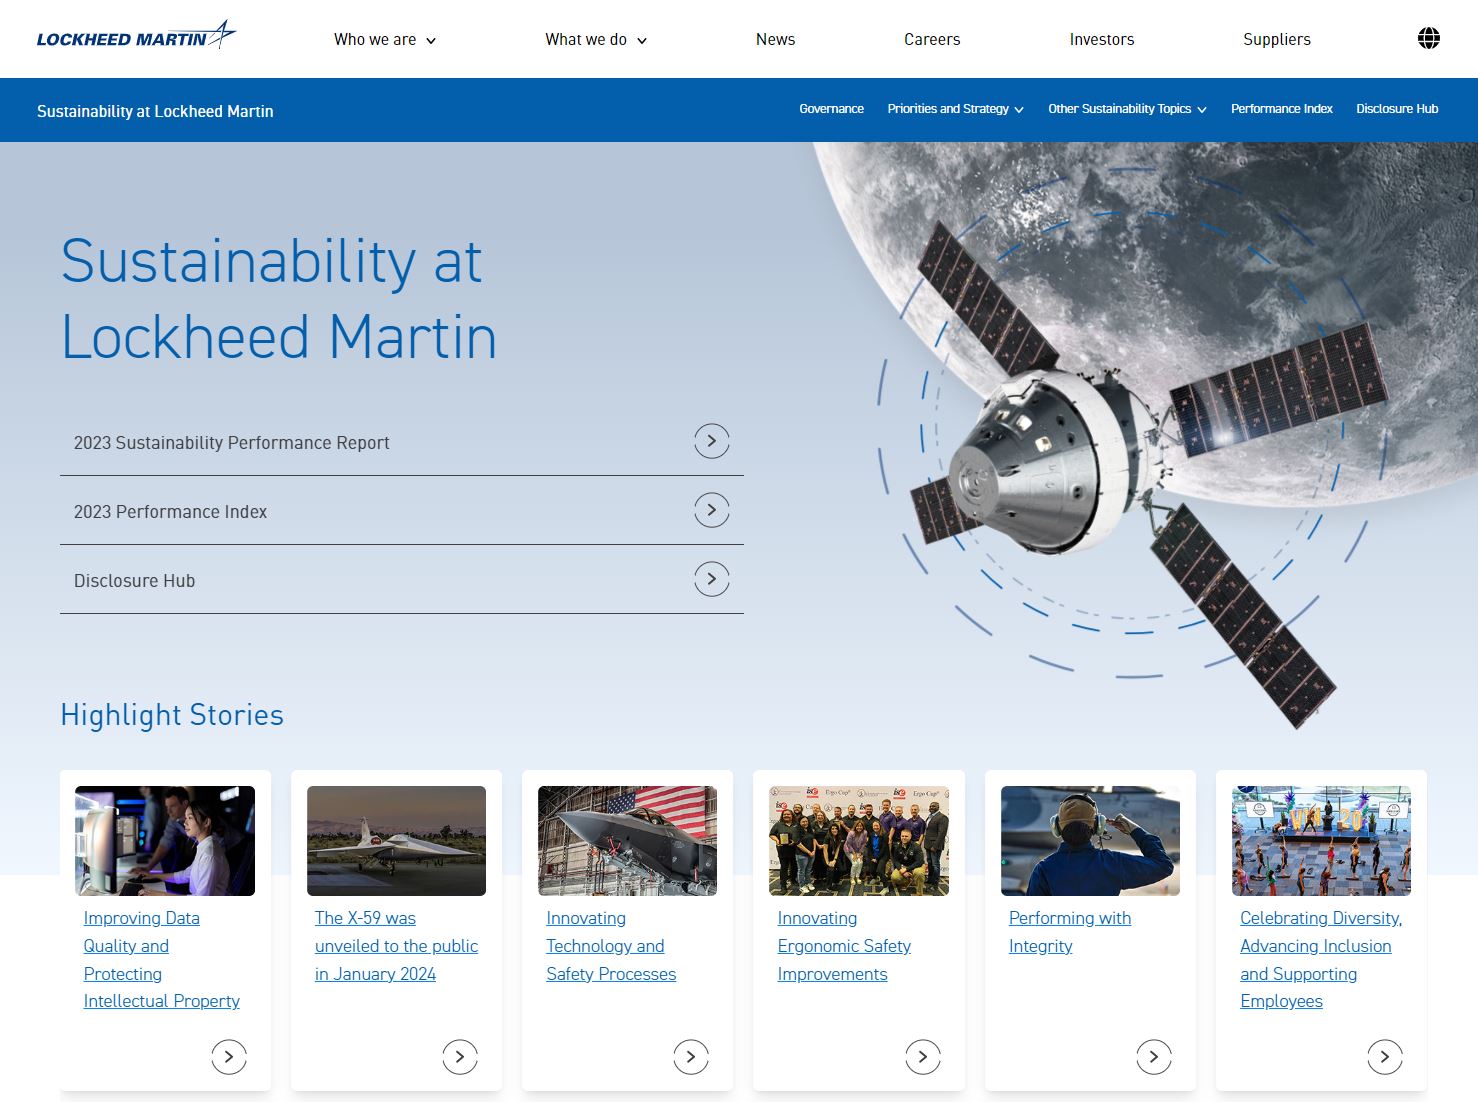This screenshot has width=1478, height=1102.
Task: Open the 2023 Performance Index link text
Action: coord(170,512)
